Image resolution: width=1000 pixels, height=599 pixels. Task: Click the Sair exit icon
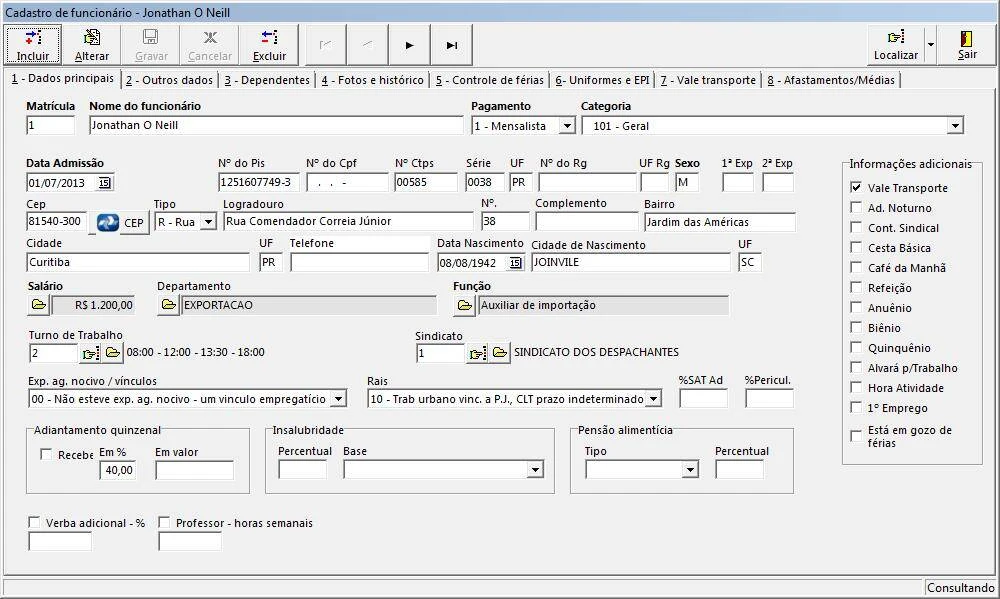pyautogui.click(x=967, y=38)
